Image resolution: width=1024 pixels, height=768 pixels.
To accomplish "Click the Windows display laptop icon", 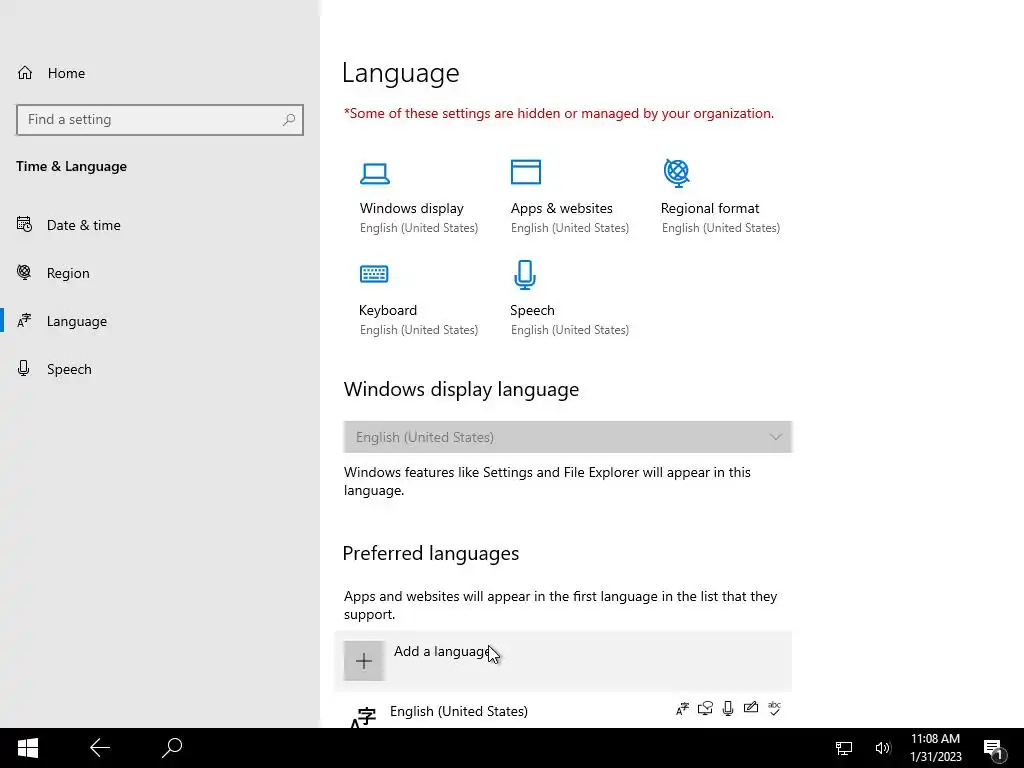I will (375, 174).
